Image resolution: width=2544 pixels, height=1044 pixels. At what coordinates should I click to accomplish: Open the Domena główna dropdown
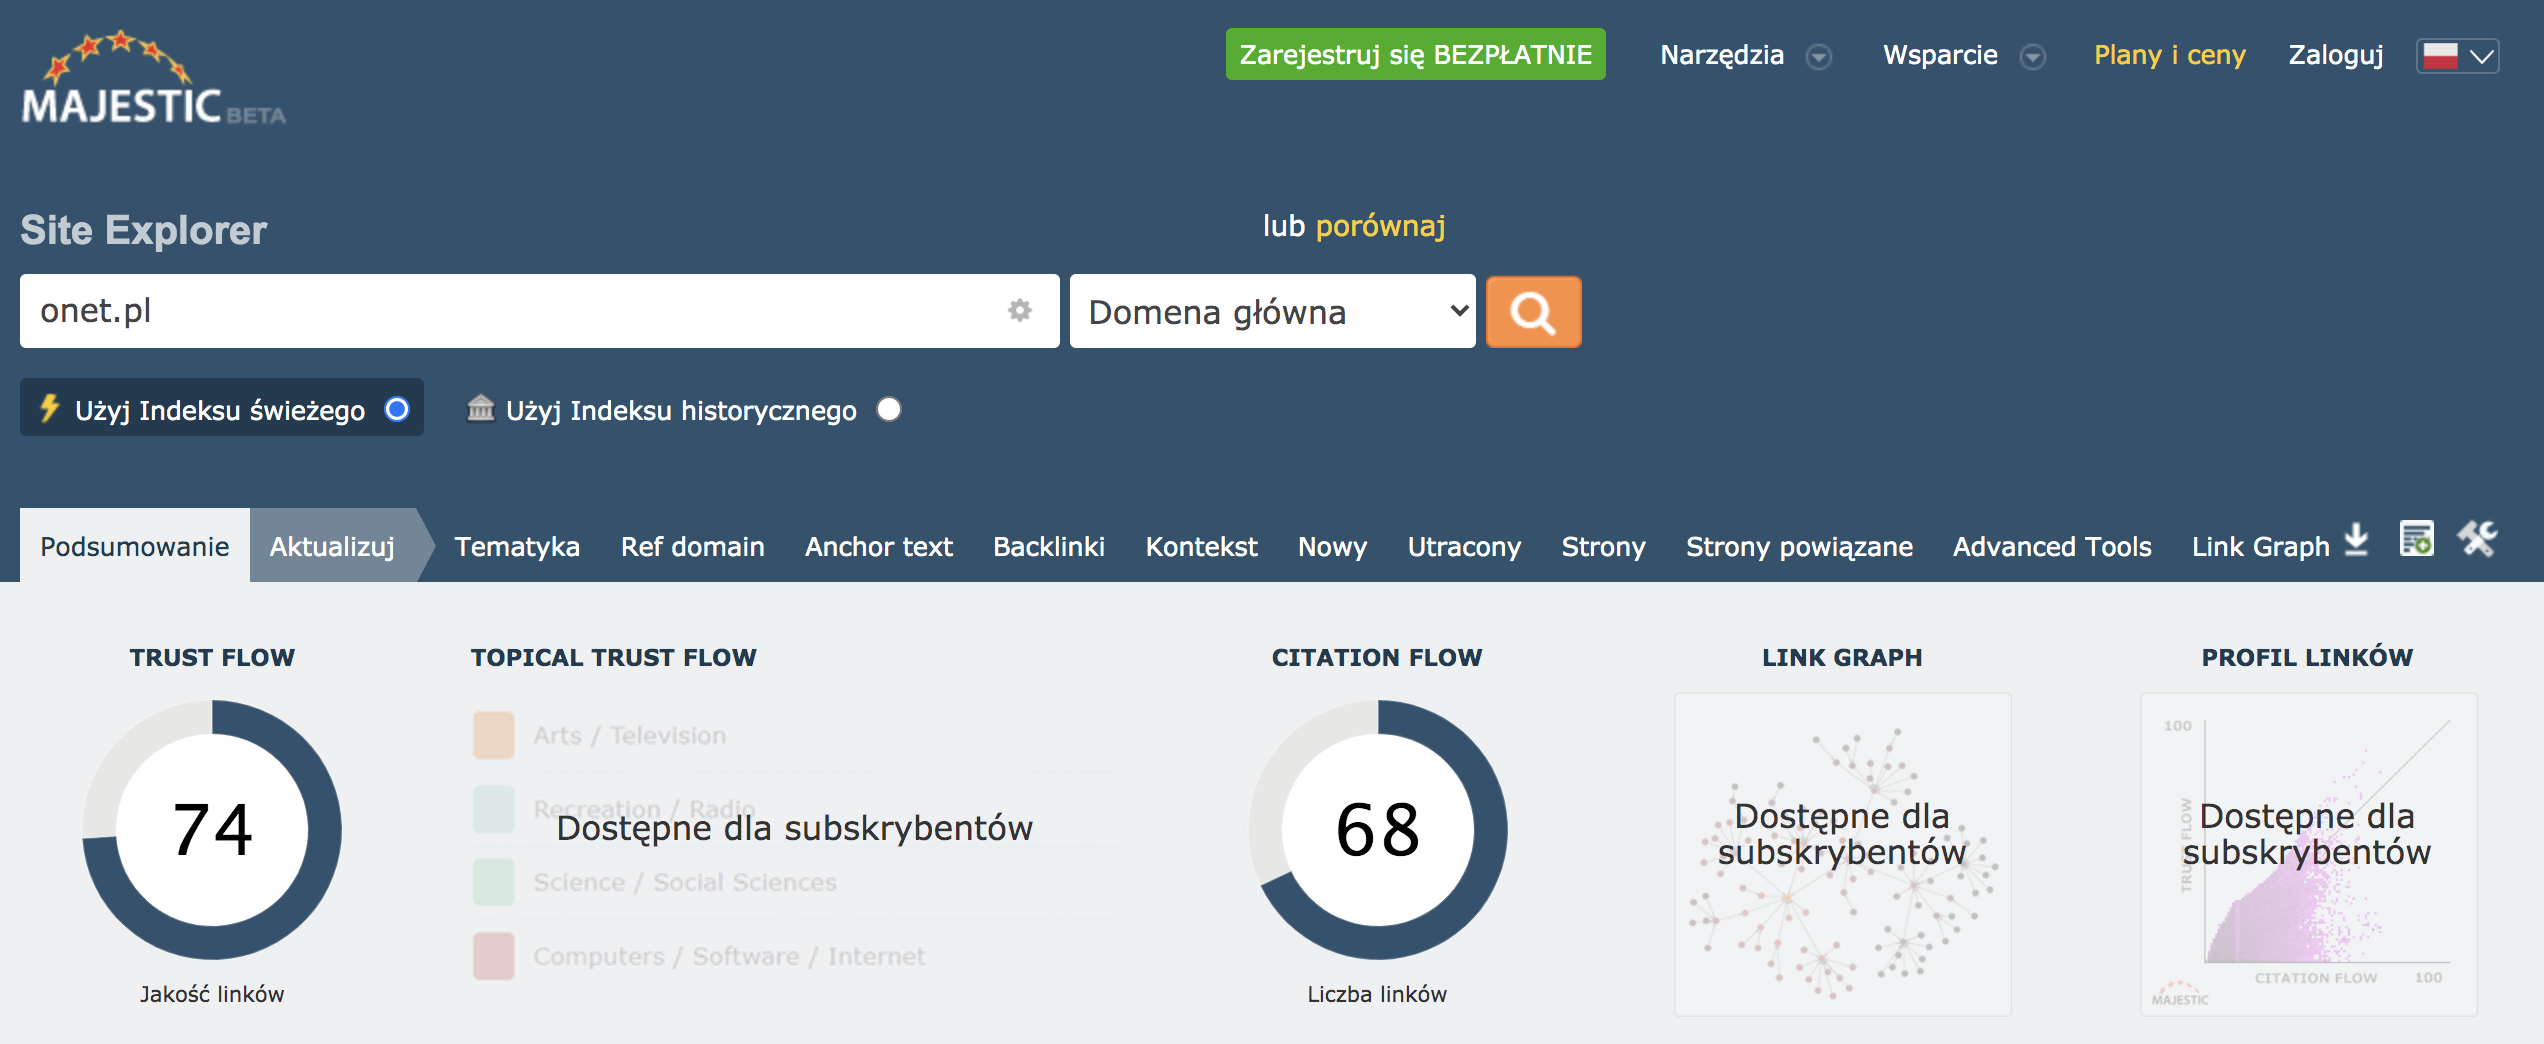point(1272,311)
